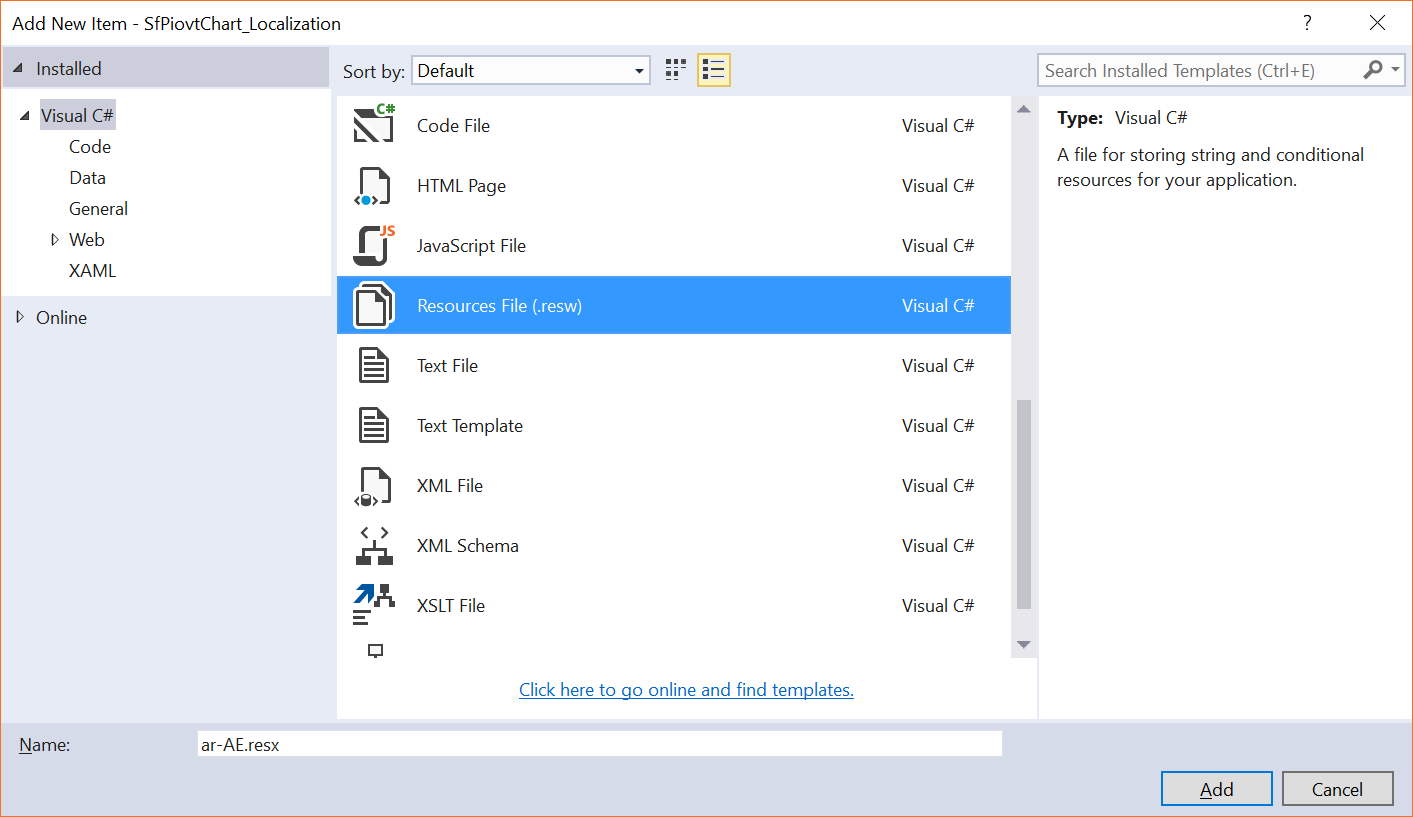This screenshot has width=1413, height=817.
Task: Select the Text File template icon
Action: click(374, 365)
